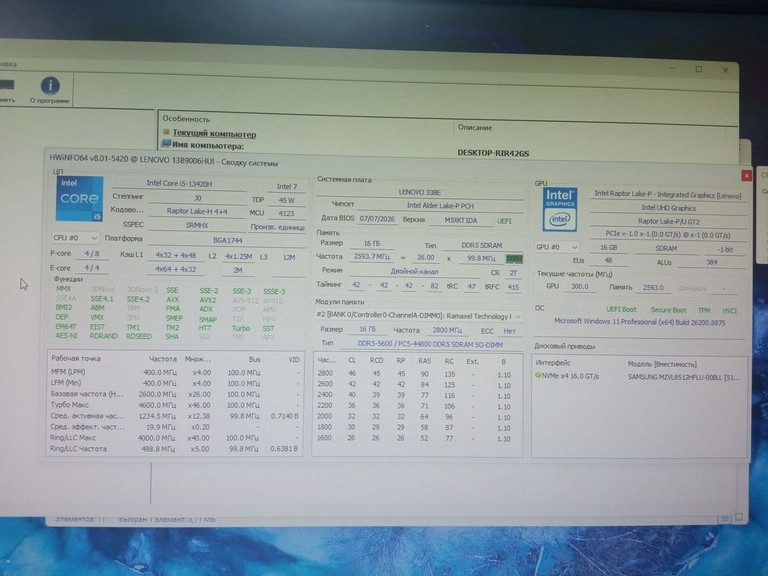Select the Описание column header
Image resolution: width=768 pixels, height=576 pixels.
(x=475, y=127)
